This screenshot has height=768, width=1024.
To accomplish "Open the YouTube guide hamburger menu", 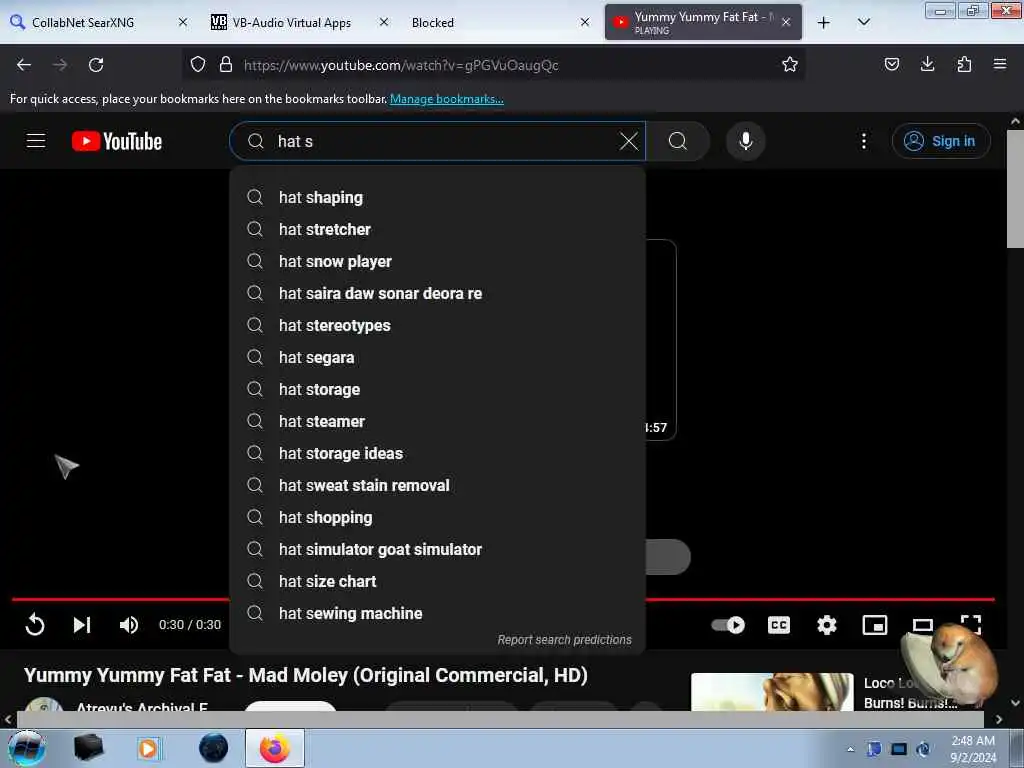I will pyautogui.click(x=36, y=141).
